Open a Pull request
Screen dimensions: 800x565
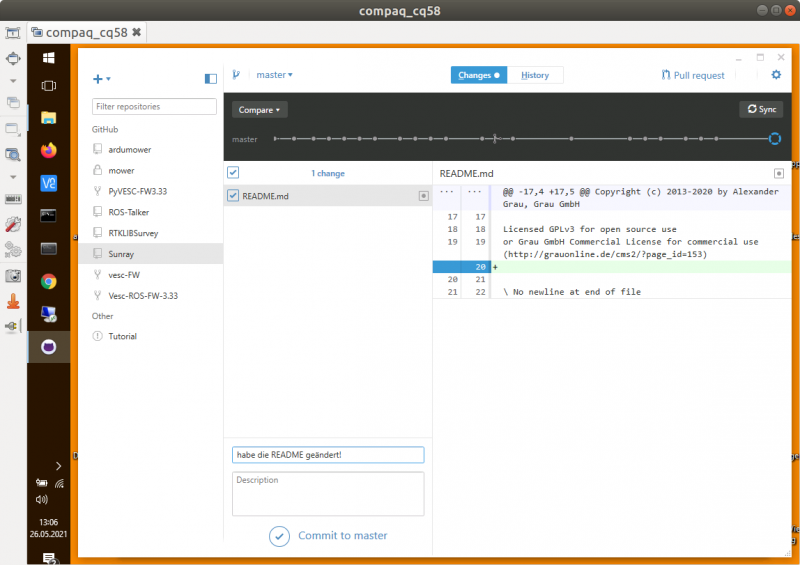click(x=692, y=75)
